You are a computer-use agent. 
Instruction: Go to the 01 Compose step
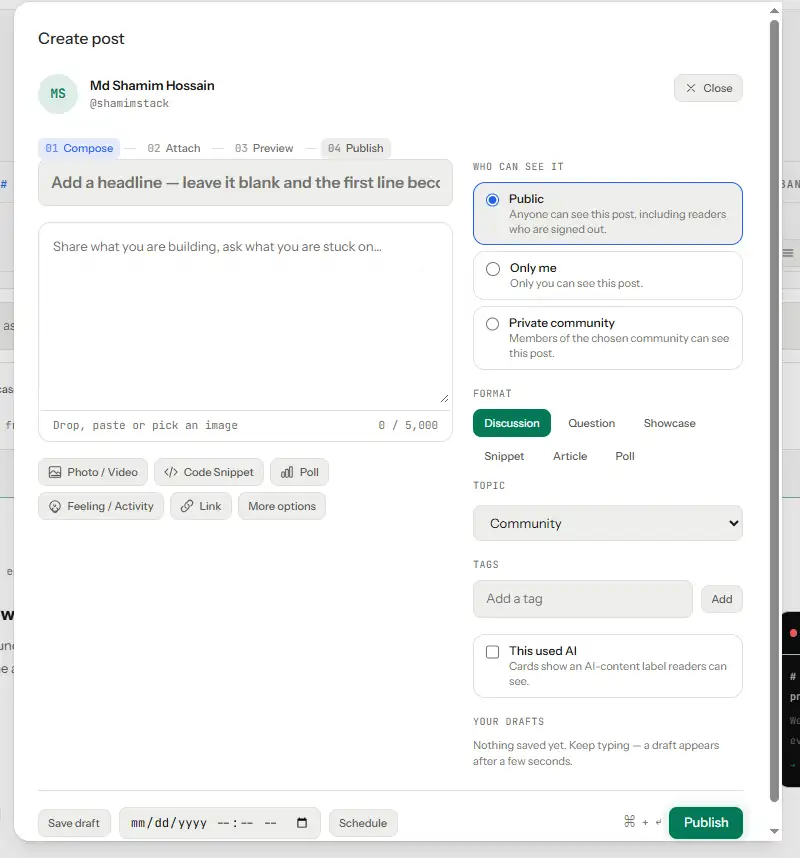point(79,148)
